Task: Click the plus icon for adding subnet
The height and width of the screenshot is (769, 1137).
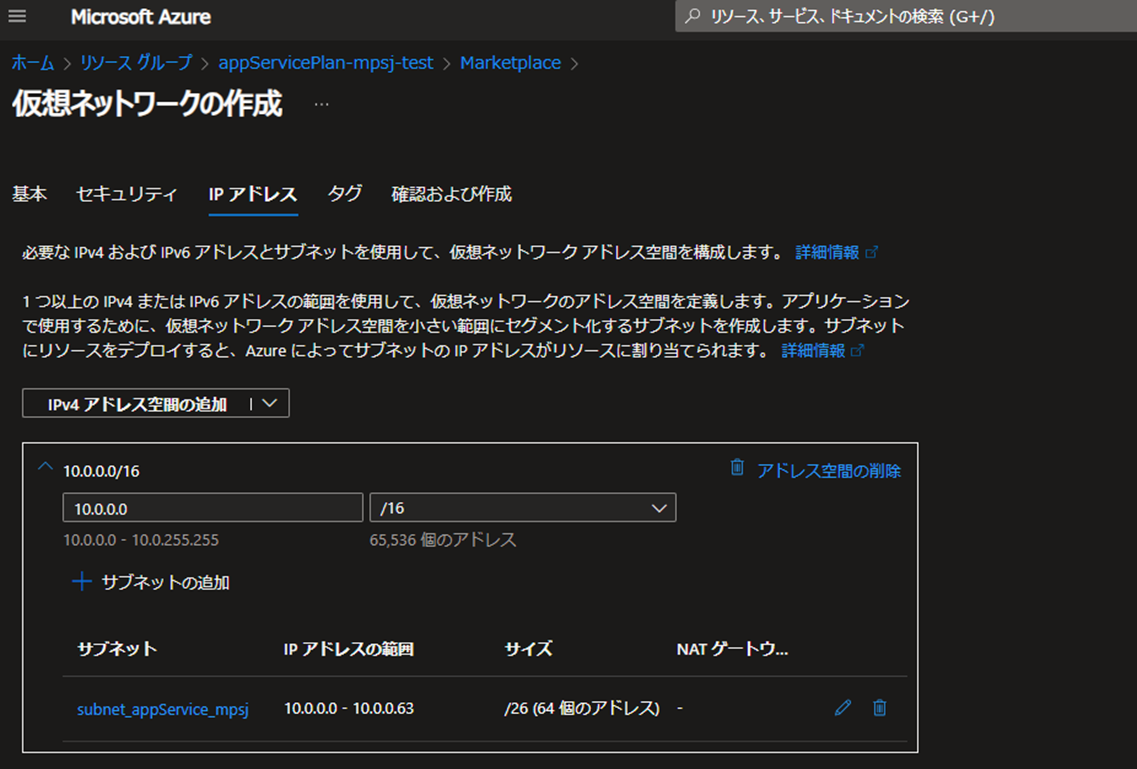Action: pos(82,581)
